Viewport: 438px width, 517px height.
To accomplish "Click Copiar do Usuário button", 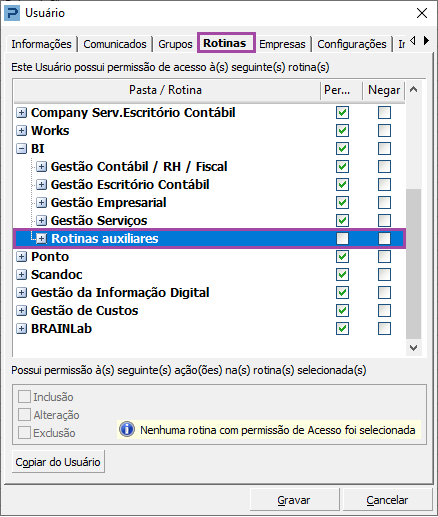I will 58,462.
